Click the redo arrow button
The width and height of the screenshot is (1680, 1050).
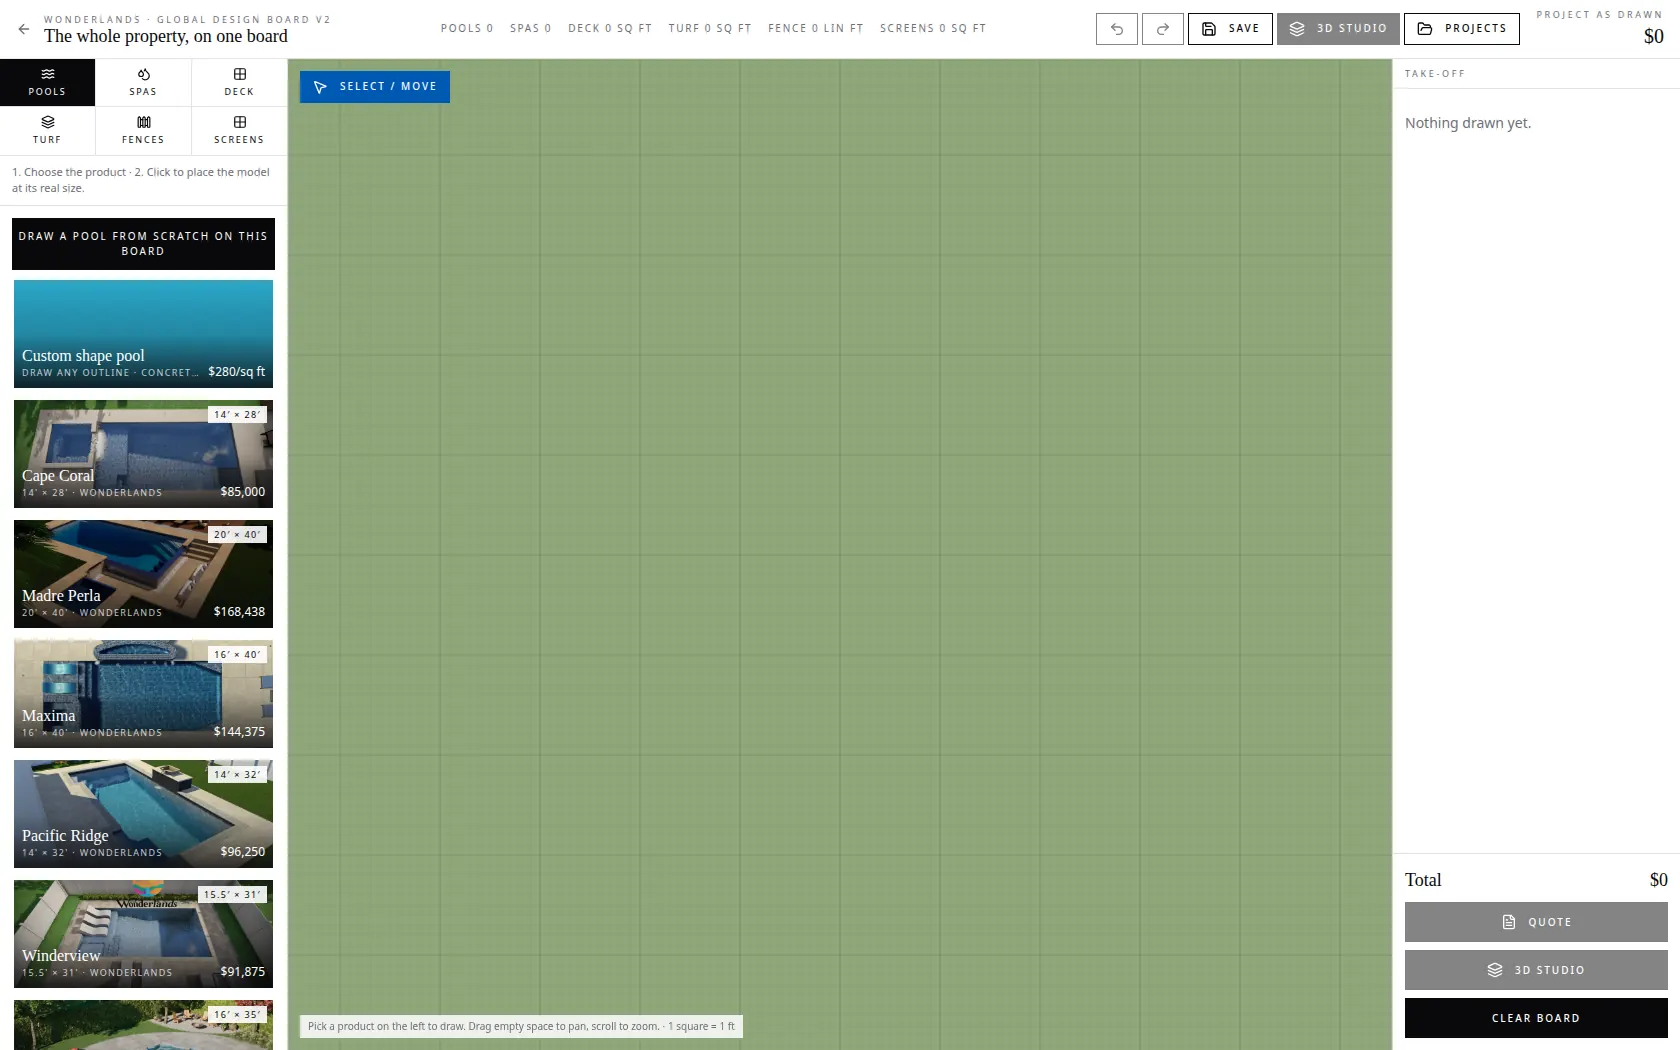(1163, 29)
